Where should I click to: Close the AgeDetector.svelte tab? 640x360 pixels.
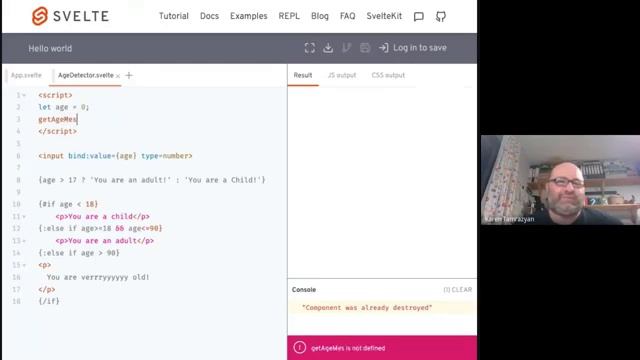(x=118, y=76)
